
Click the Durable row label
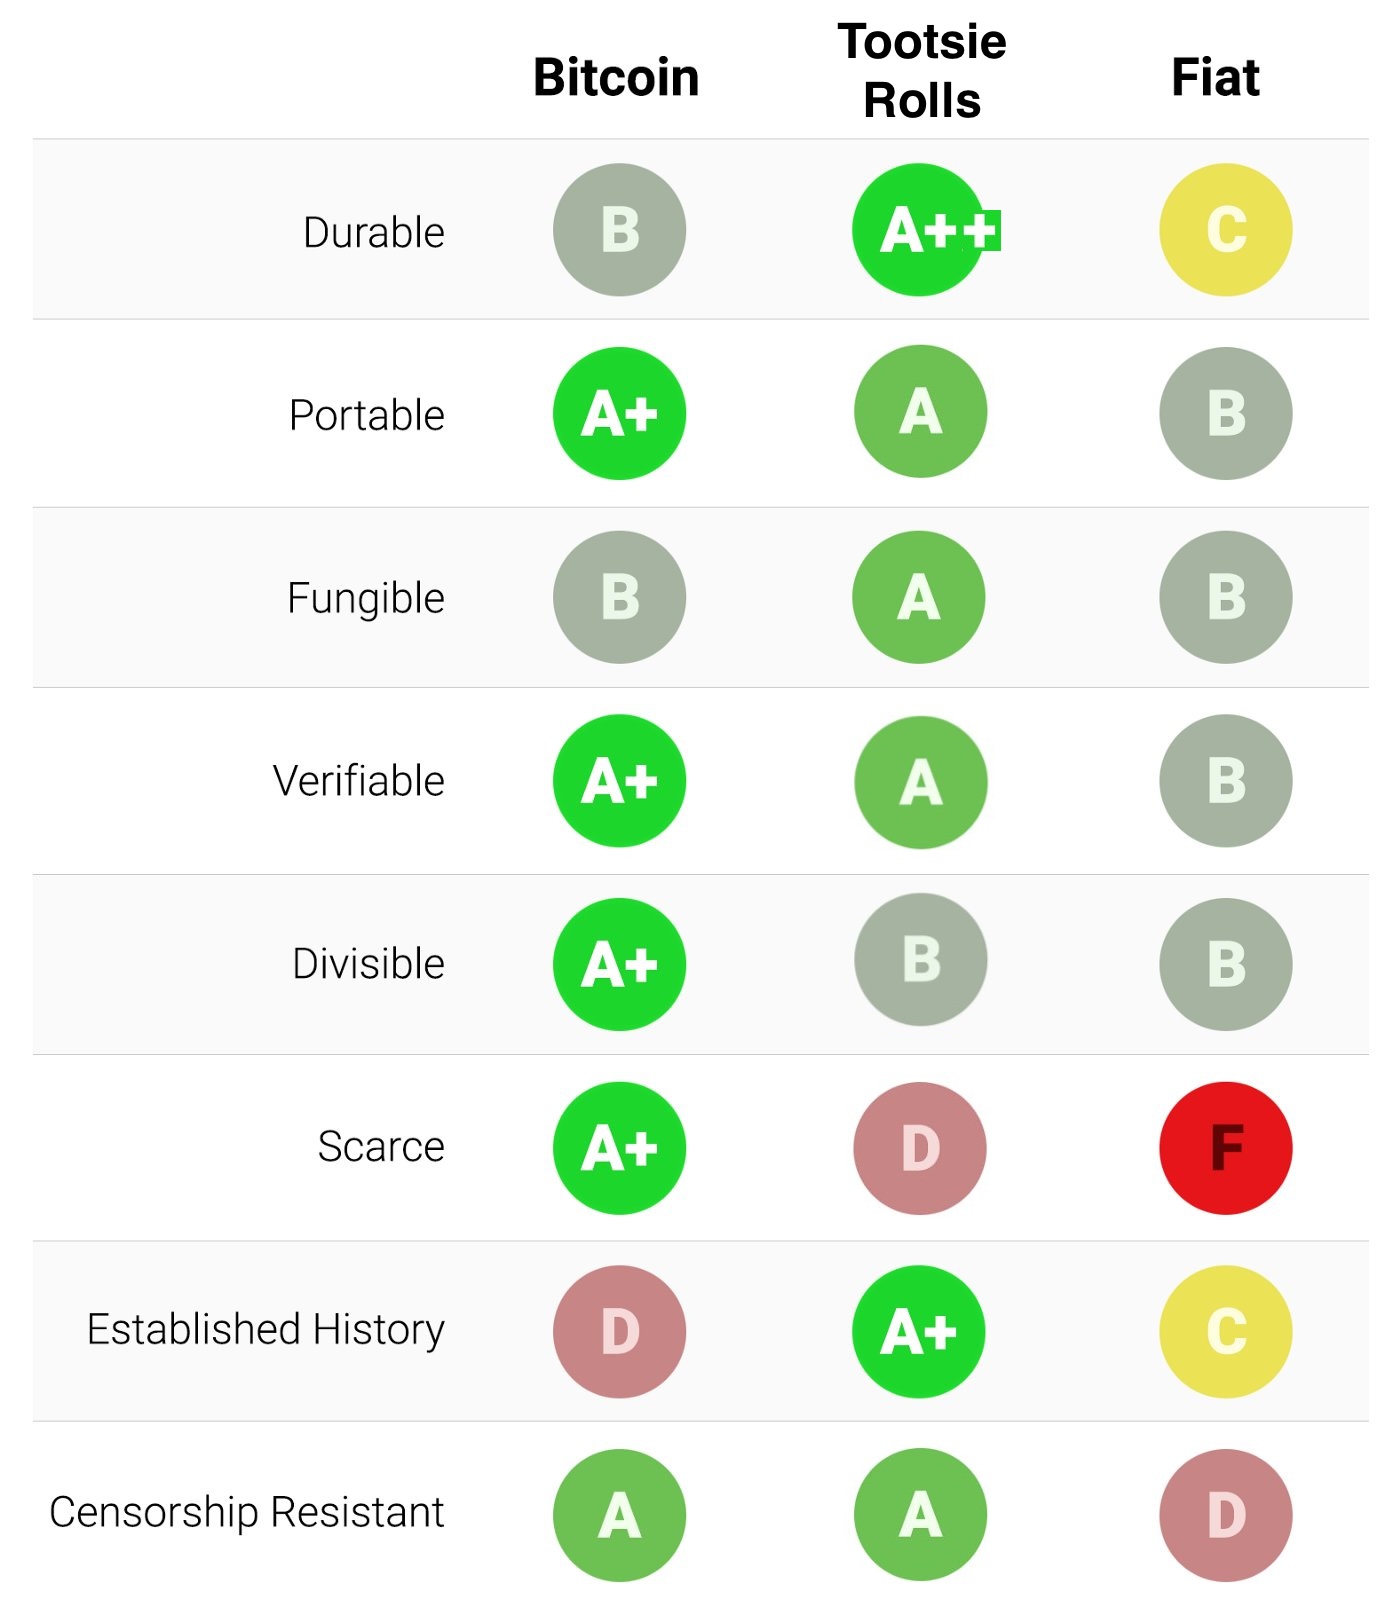[x=374, y=232]
